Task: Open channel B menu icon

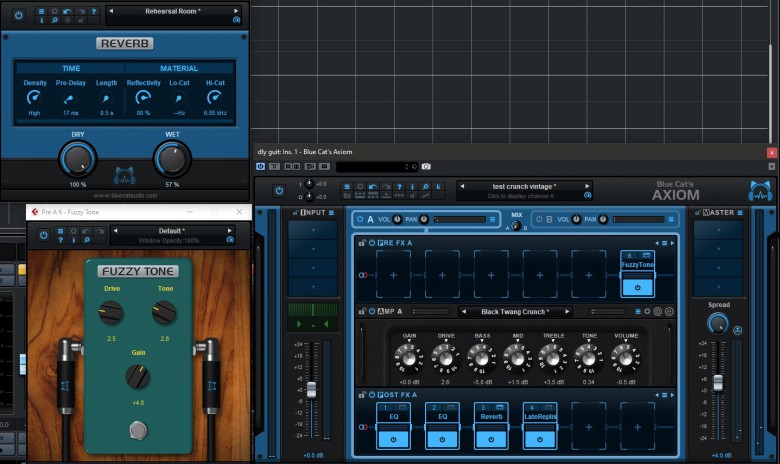Action: click(x=671, y=219)
